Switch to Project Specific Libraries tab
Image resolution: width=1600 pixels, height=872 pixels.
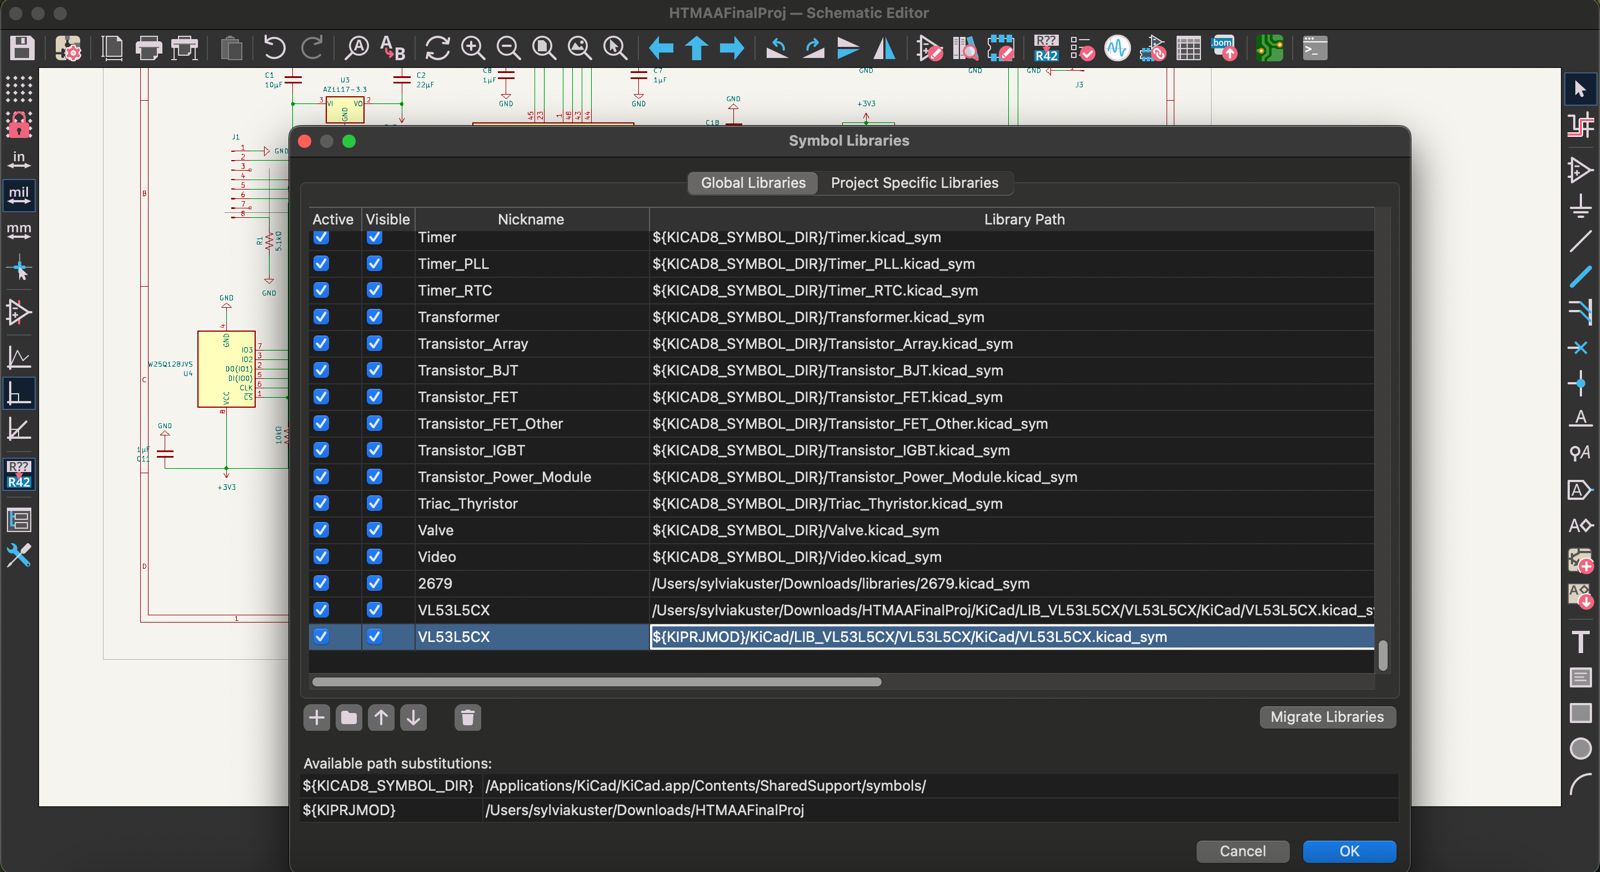pos(914,183)
